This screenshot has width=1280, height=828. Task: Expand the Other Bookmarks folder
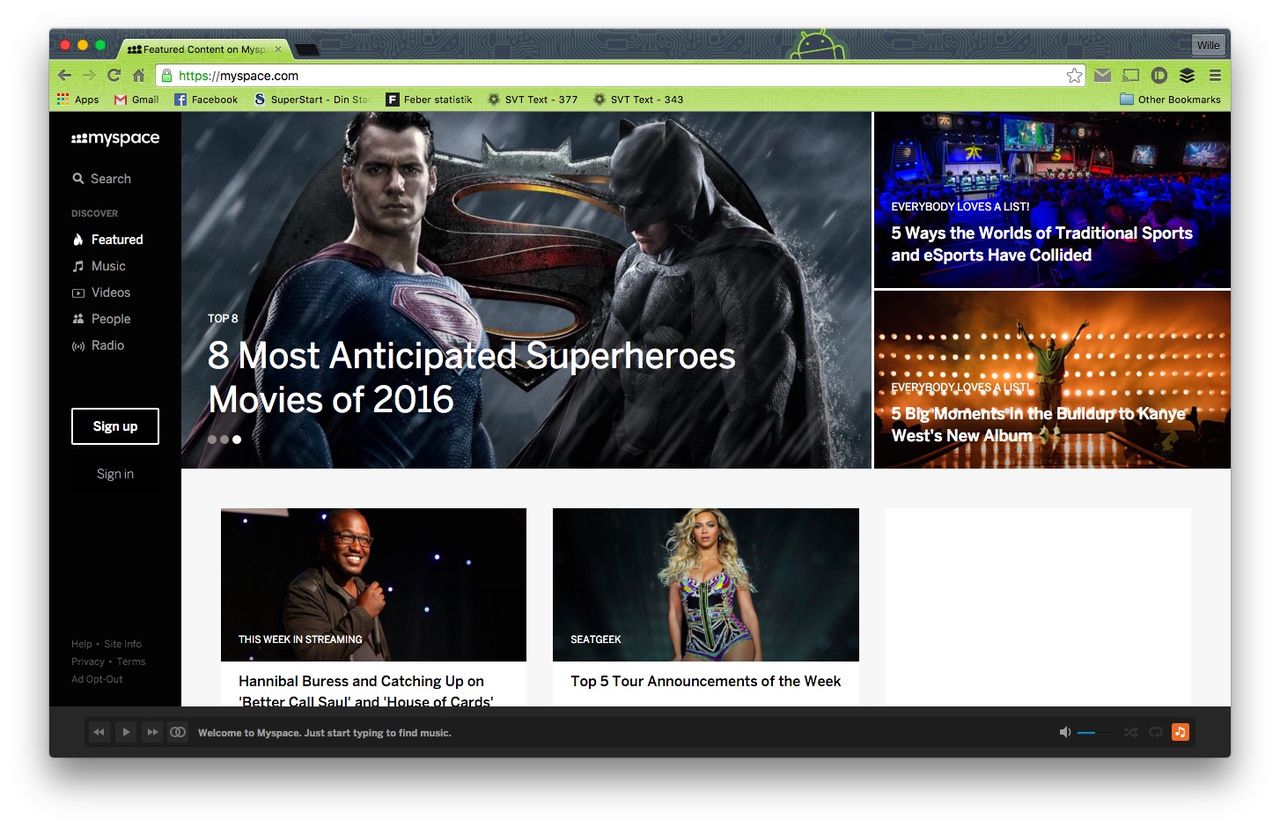coord(1170,100)
